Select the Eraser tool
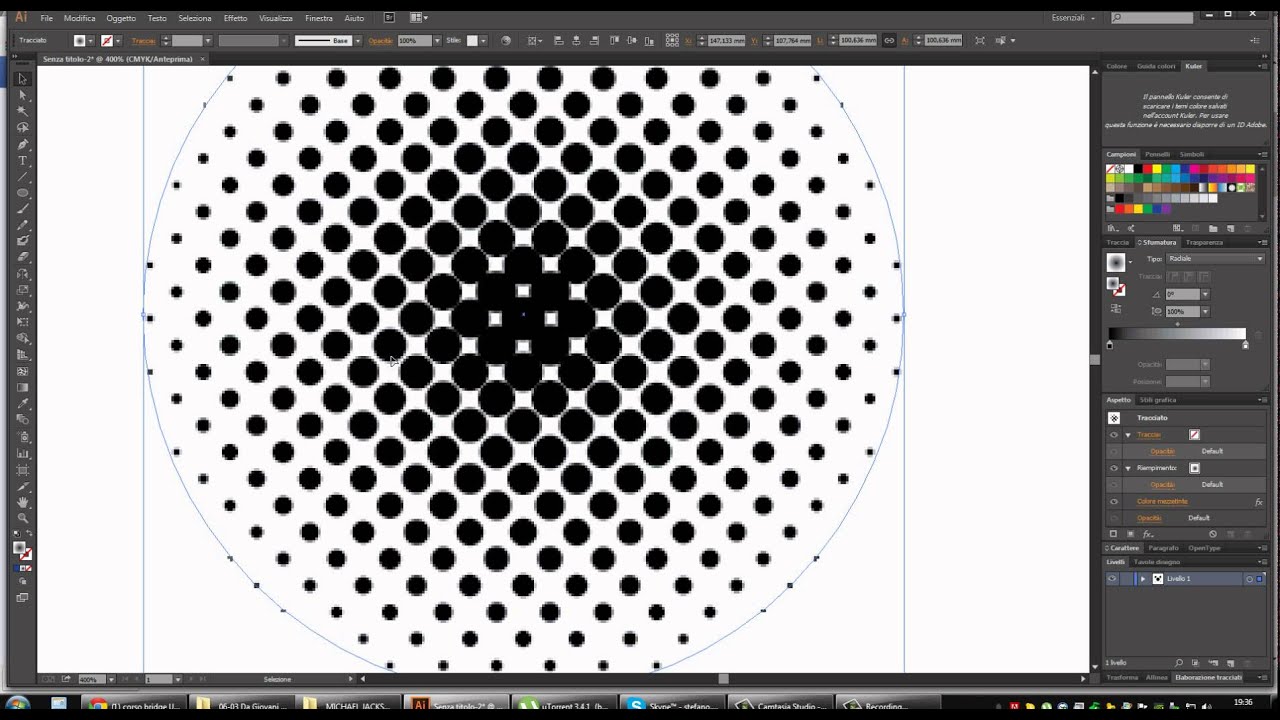The width and height of the screenshot is (1280, 720). click(x=23, y=257)
